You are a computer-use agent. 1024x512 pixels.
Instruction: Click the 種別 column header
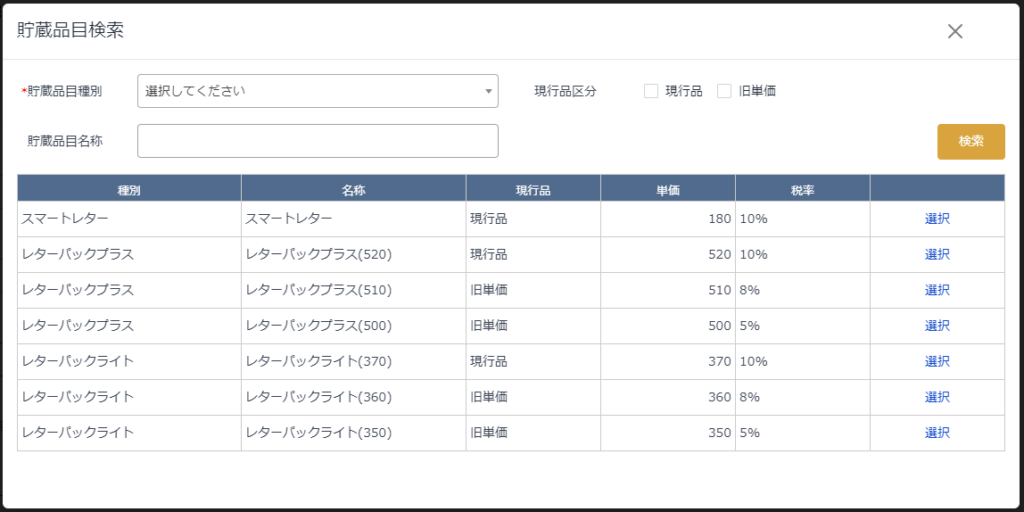coord(129,188)
